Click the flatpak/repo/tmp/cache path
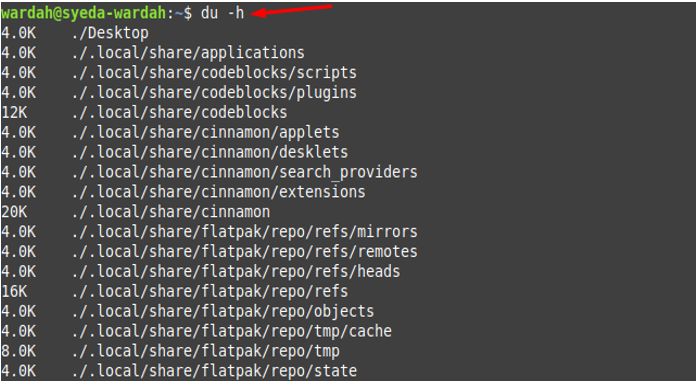 click(x=231, y=331)
